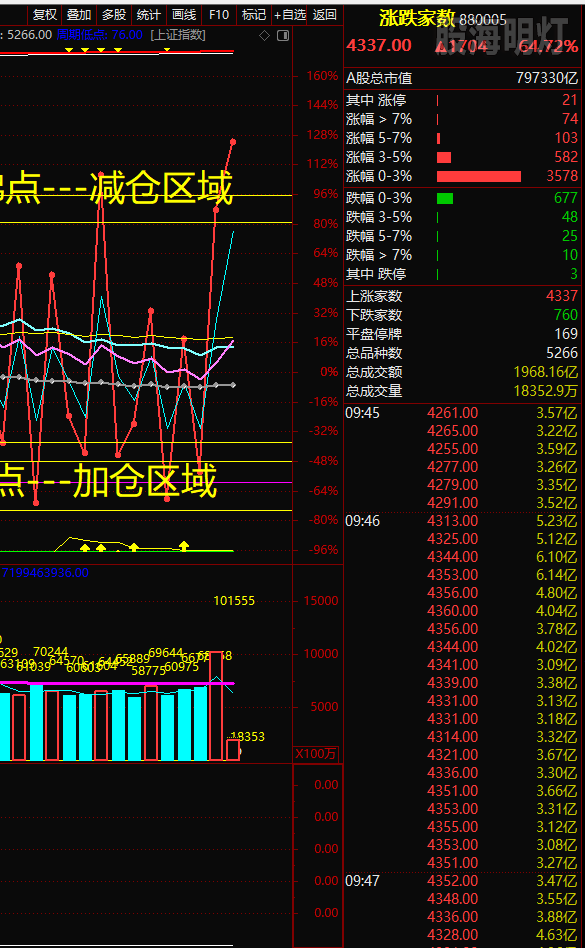Add to watchlist with +自选
The image size is (585, 948).
289,15
